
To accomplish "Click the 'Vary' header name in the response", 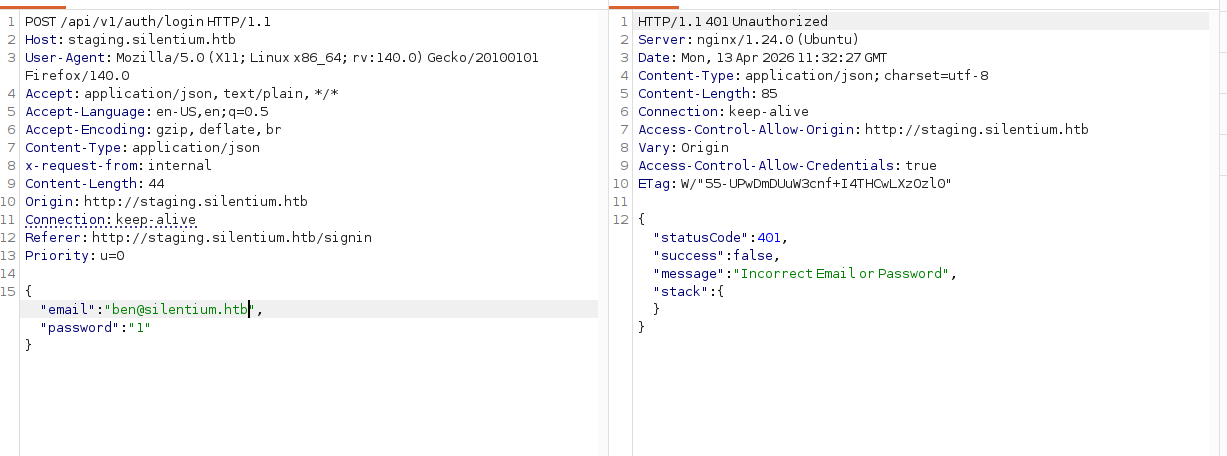I will (x=655, y=147).
